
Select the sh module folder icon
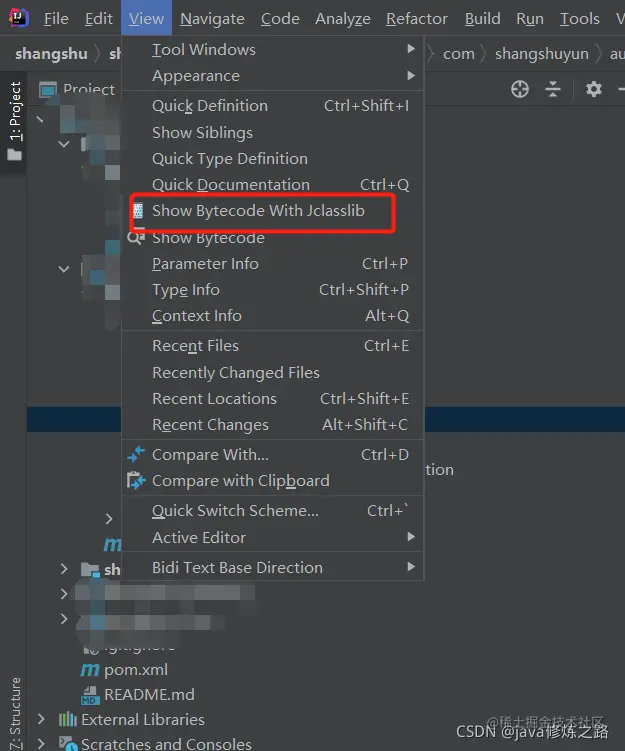(90, 569)
